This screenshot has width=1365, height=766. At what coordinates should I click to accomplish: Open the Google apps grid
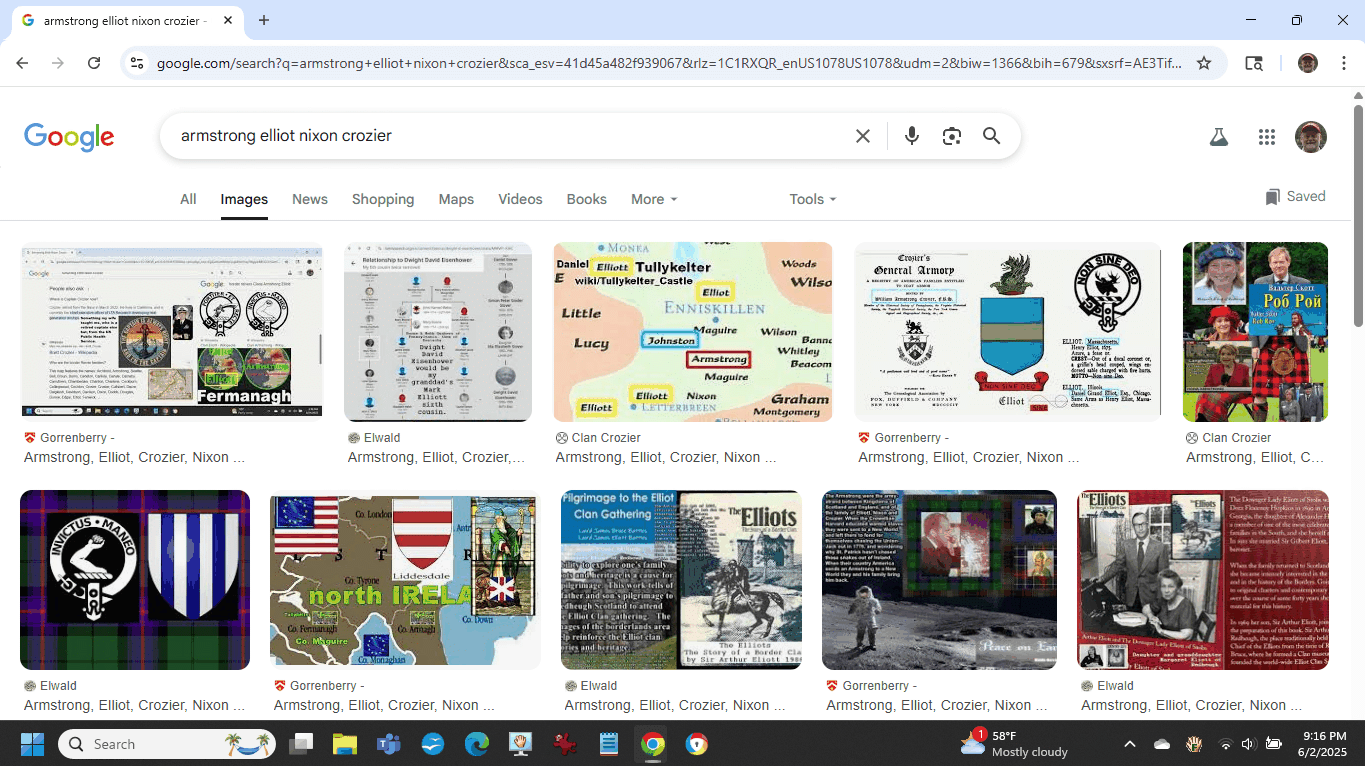1267,137
